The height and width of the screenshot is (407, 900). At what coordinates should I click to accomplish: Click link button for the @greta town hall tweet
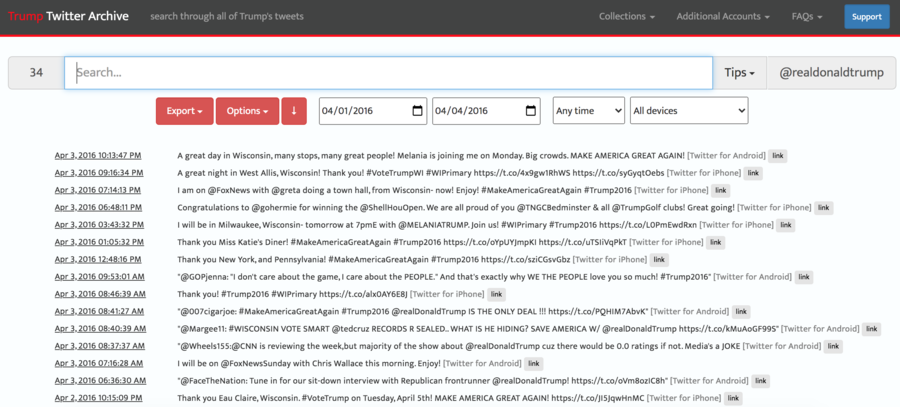(720, 191)
